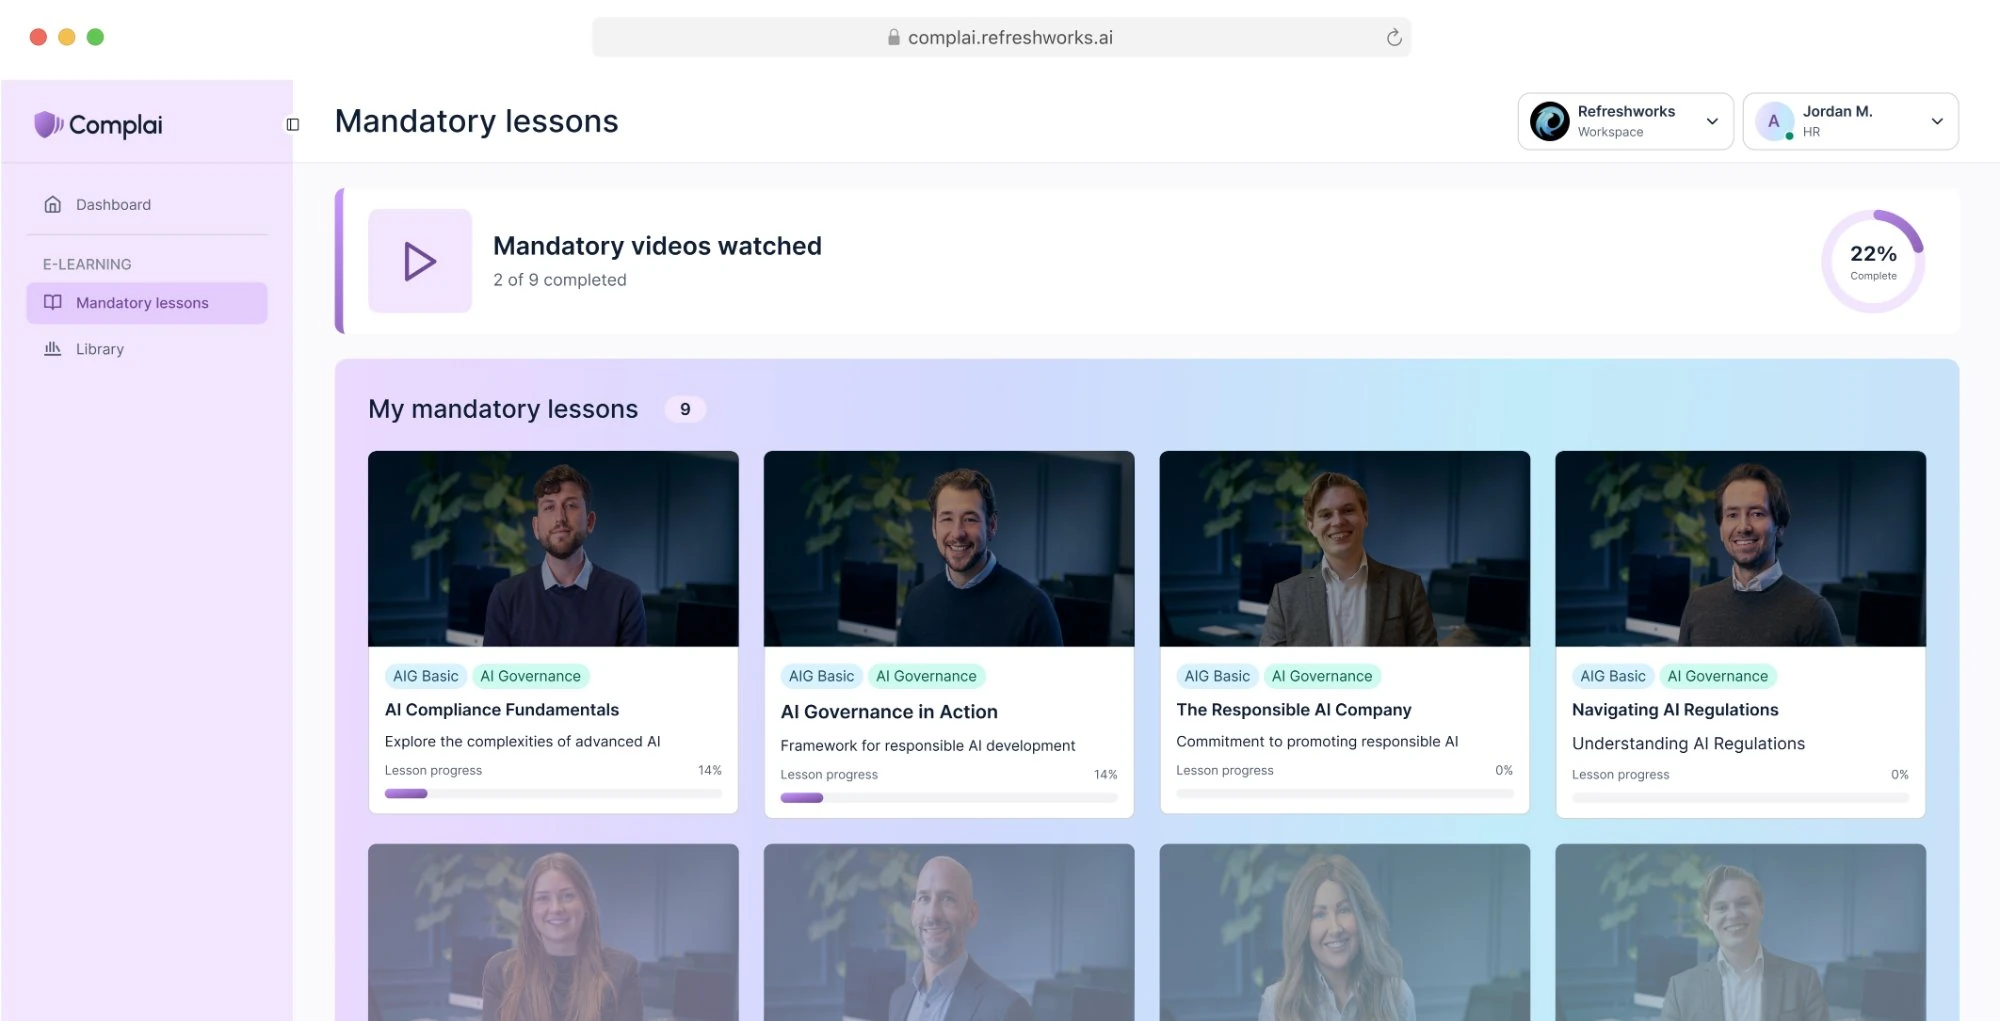This screenshot has height=1021, width=2000.
Task: Open the Library menu item
Action: 100,349
